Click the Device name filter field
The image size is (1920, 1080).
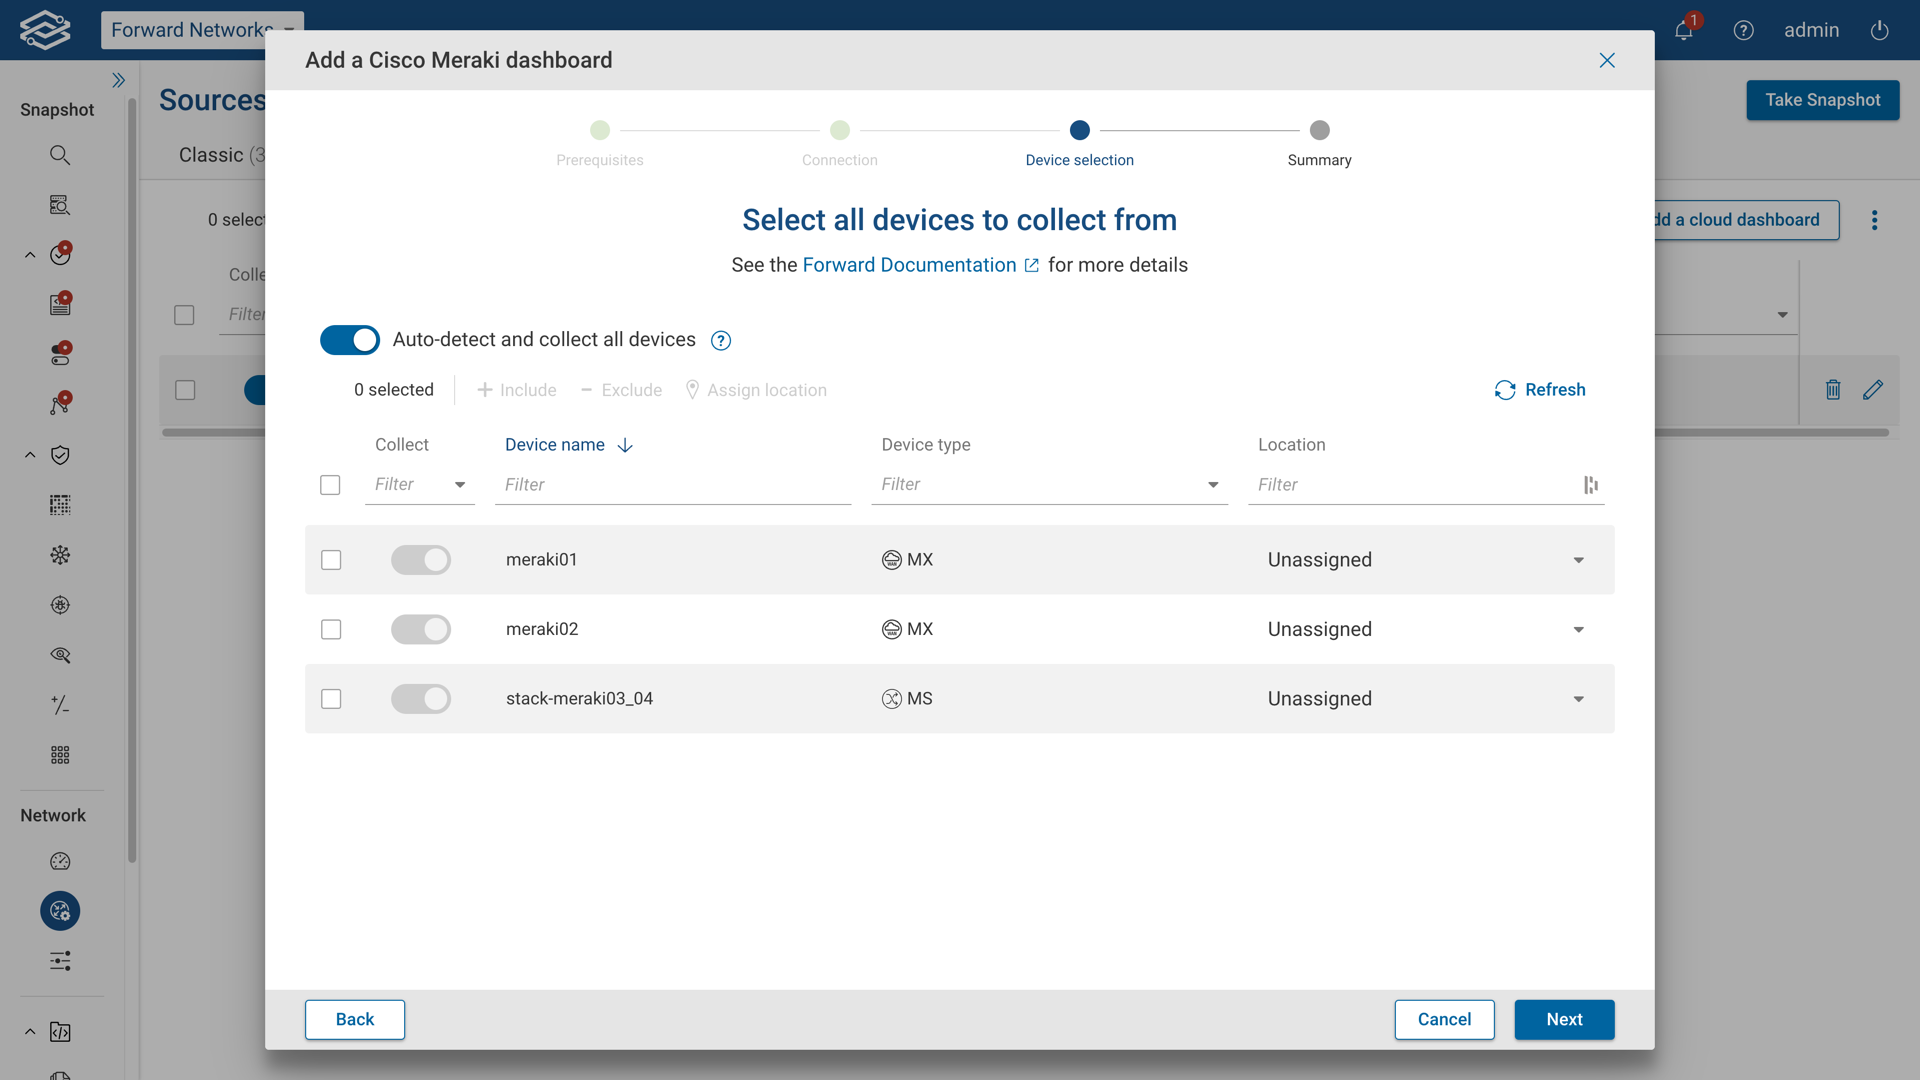(x=600, y=485)
